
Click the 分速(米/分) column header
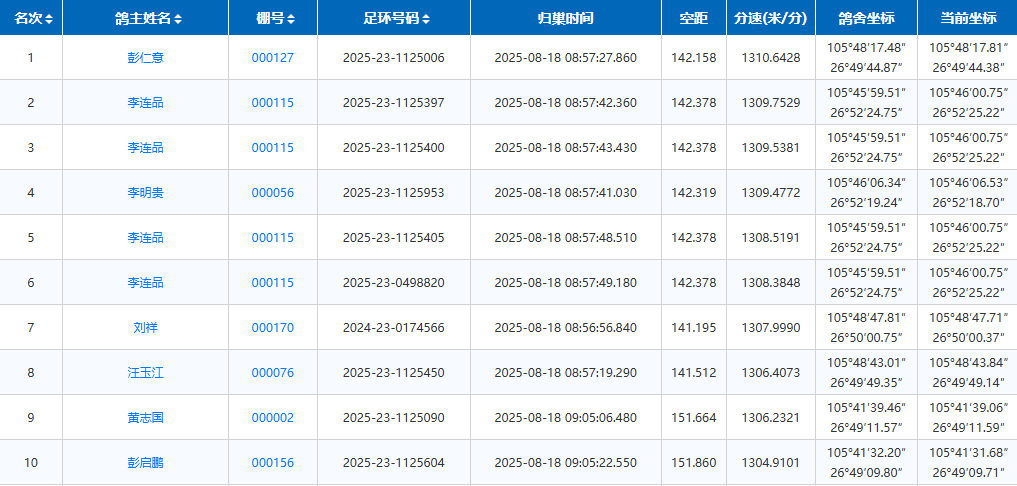(770, 19)
